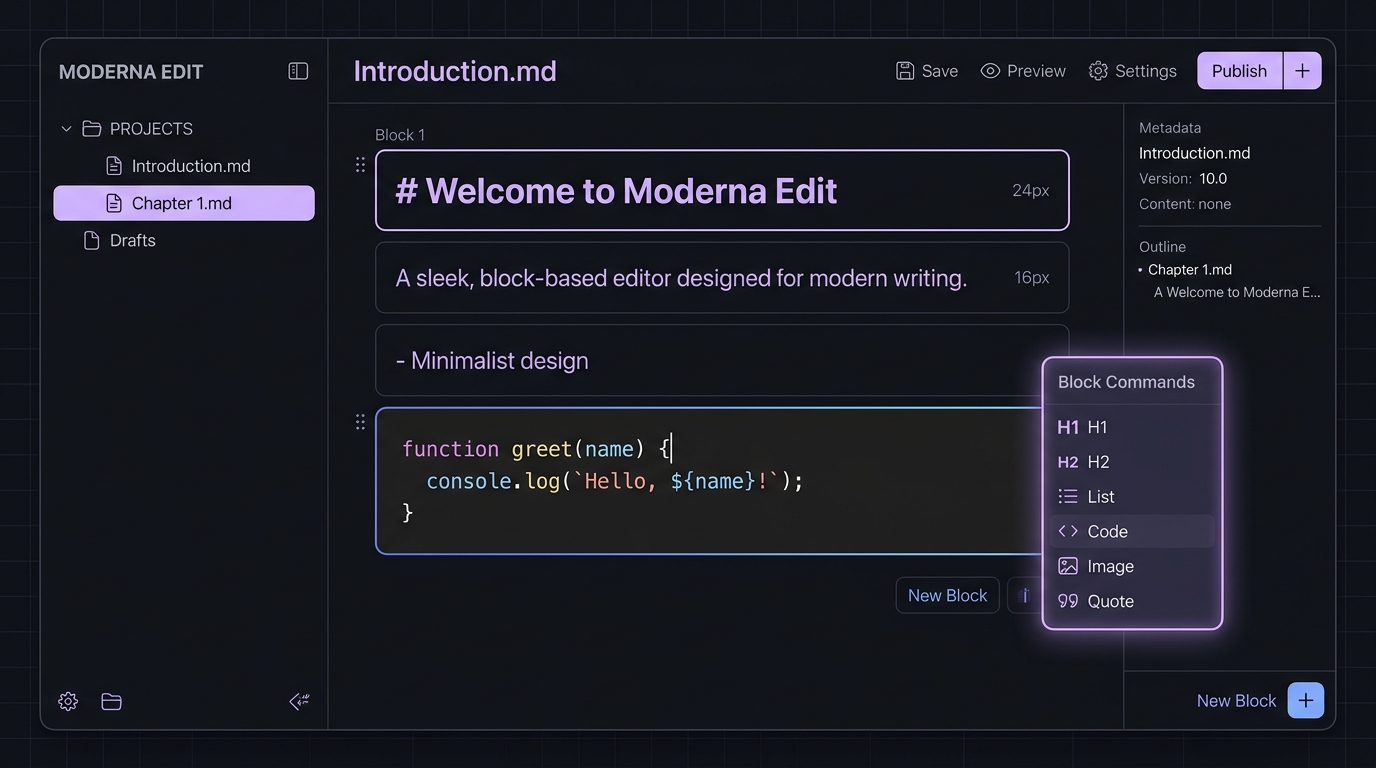
Task: Choose Code from Block Commands
Action: click(1132, 531)
